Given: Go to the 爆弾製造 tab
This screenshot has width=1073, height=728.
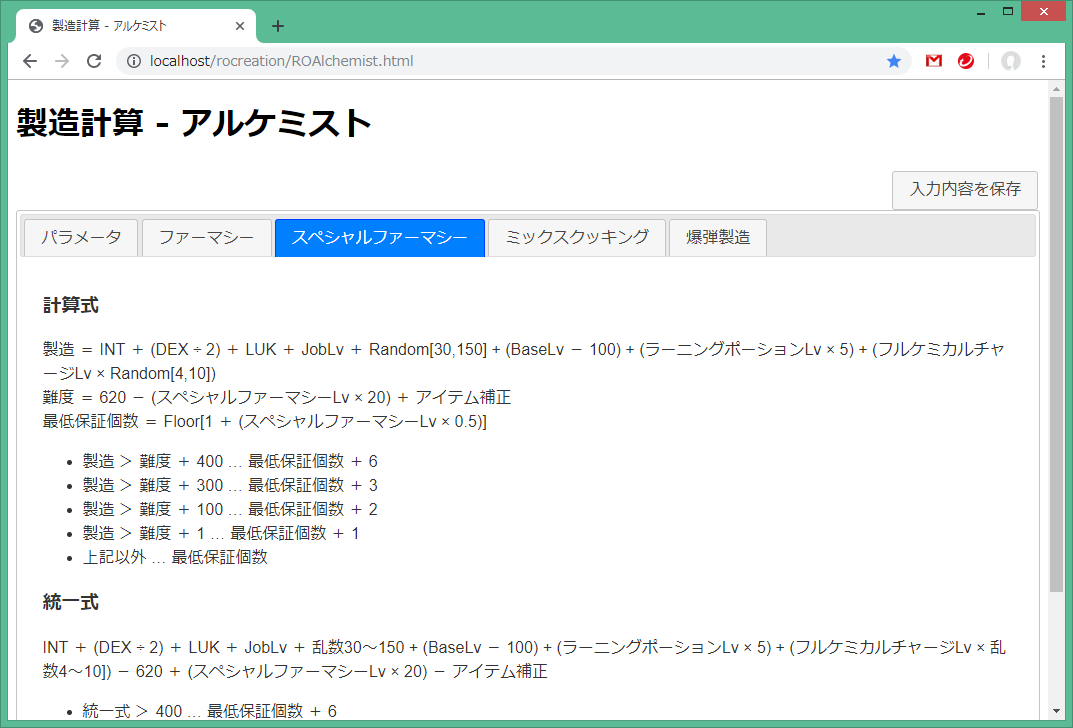Looking at the screenshot, I should [717, 238].
